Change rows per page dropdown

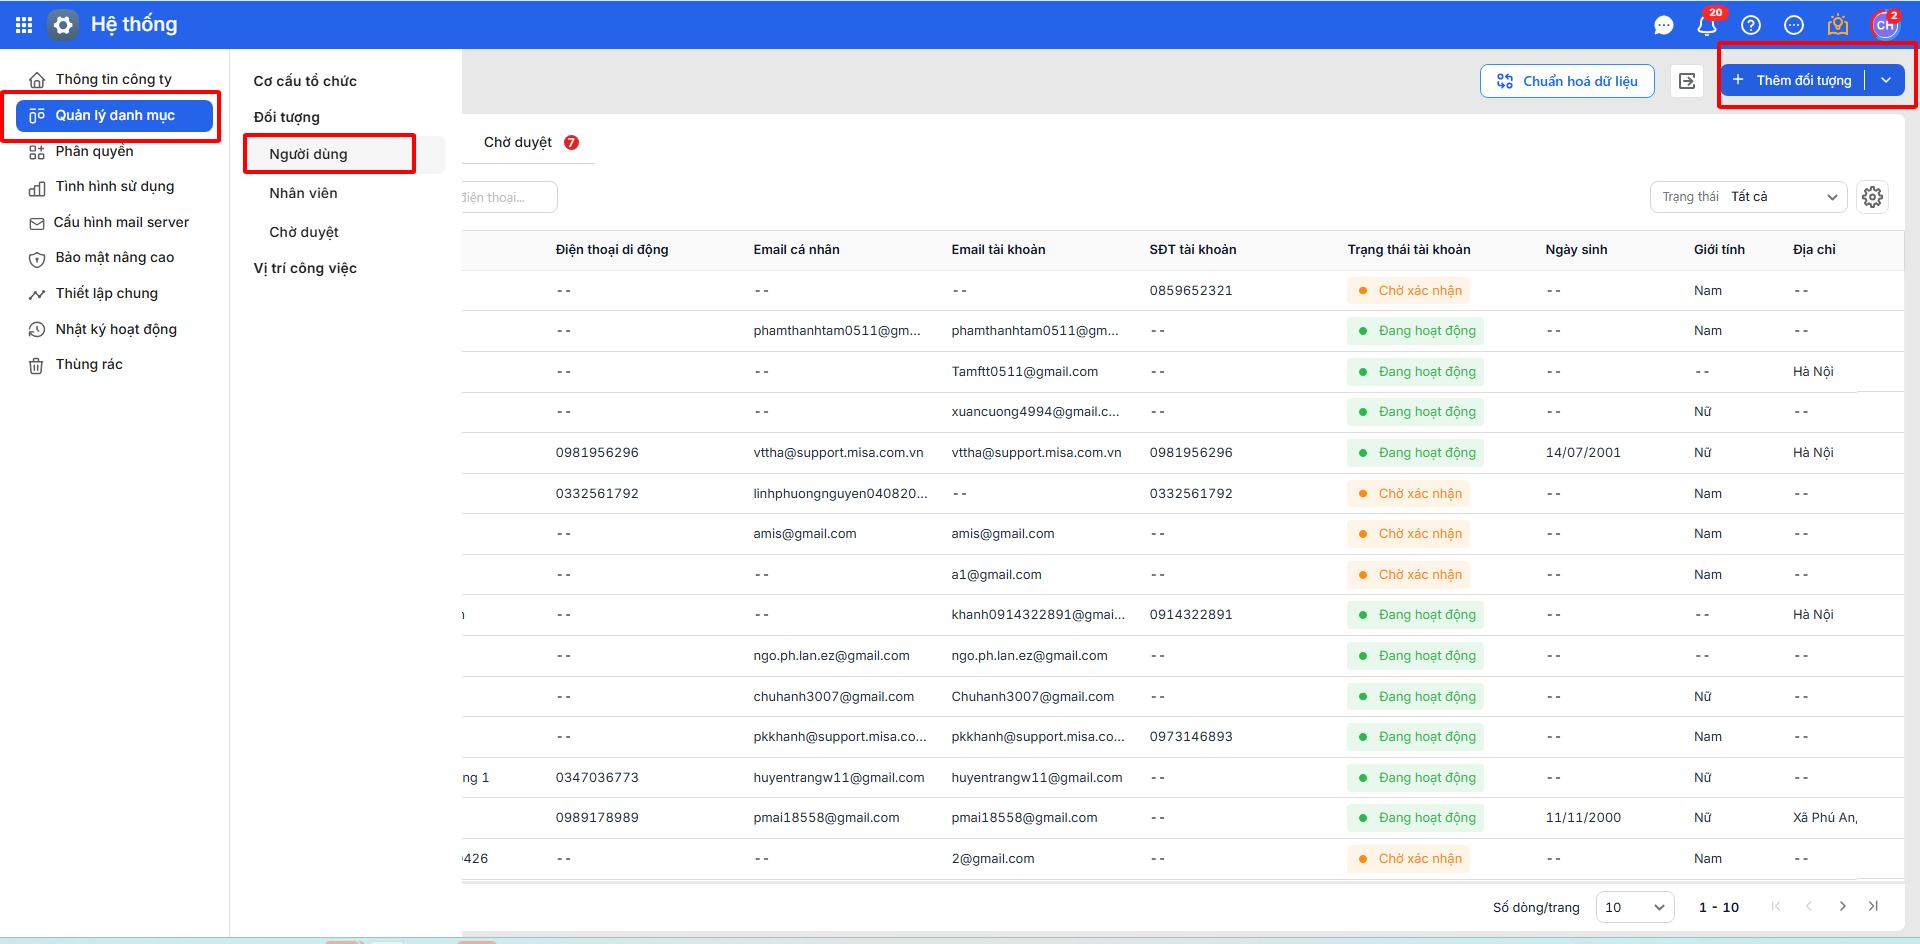(x=1634, y=907)
